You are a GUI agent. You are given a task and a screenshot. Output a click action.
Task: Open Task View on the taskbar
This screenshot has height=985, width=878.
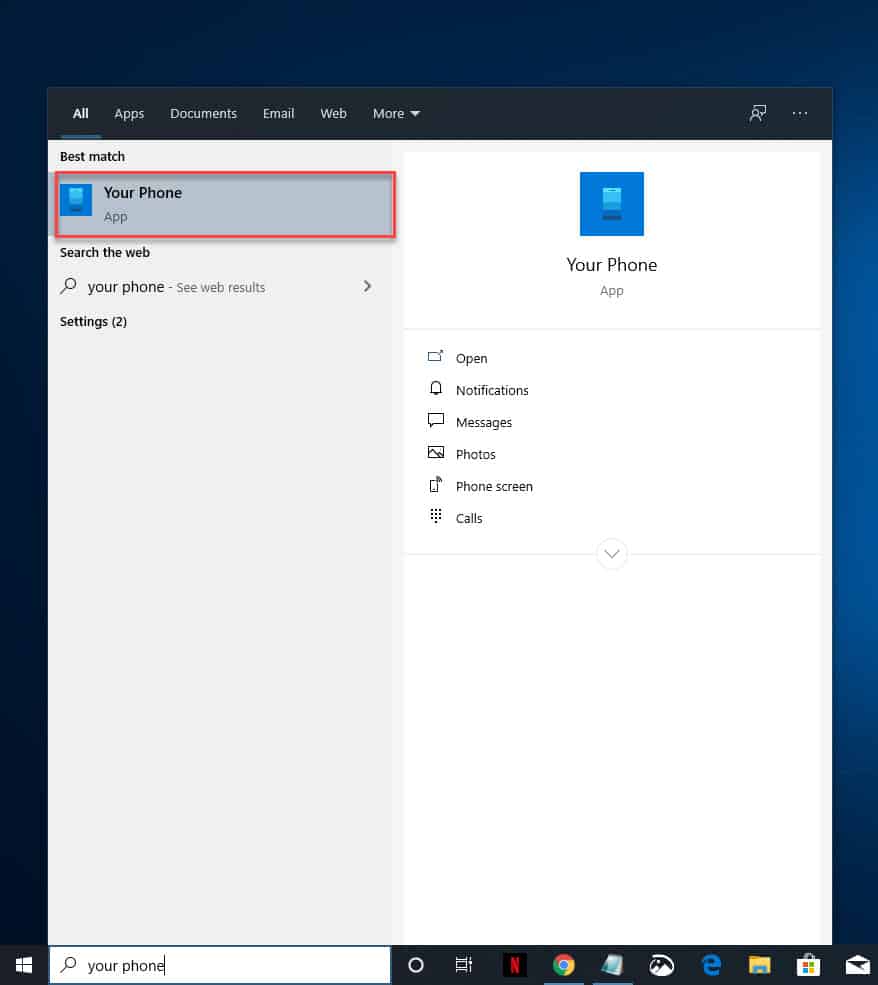tap(463, 965)
